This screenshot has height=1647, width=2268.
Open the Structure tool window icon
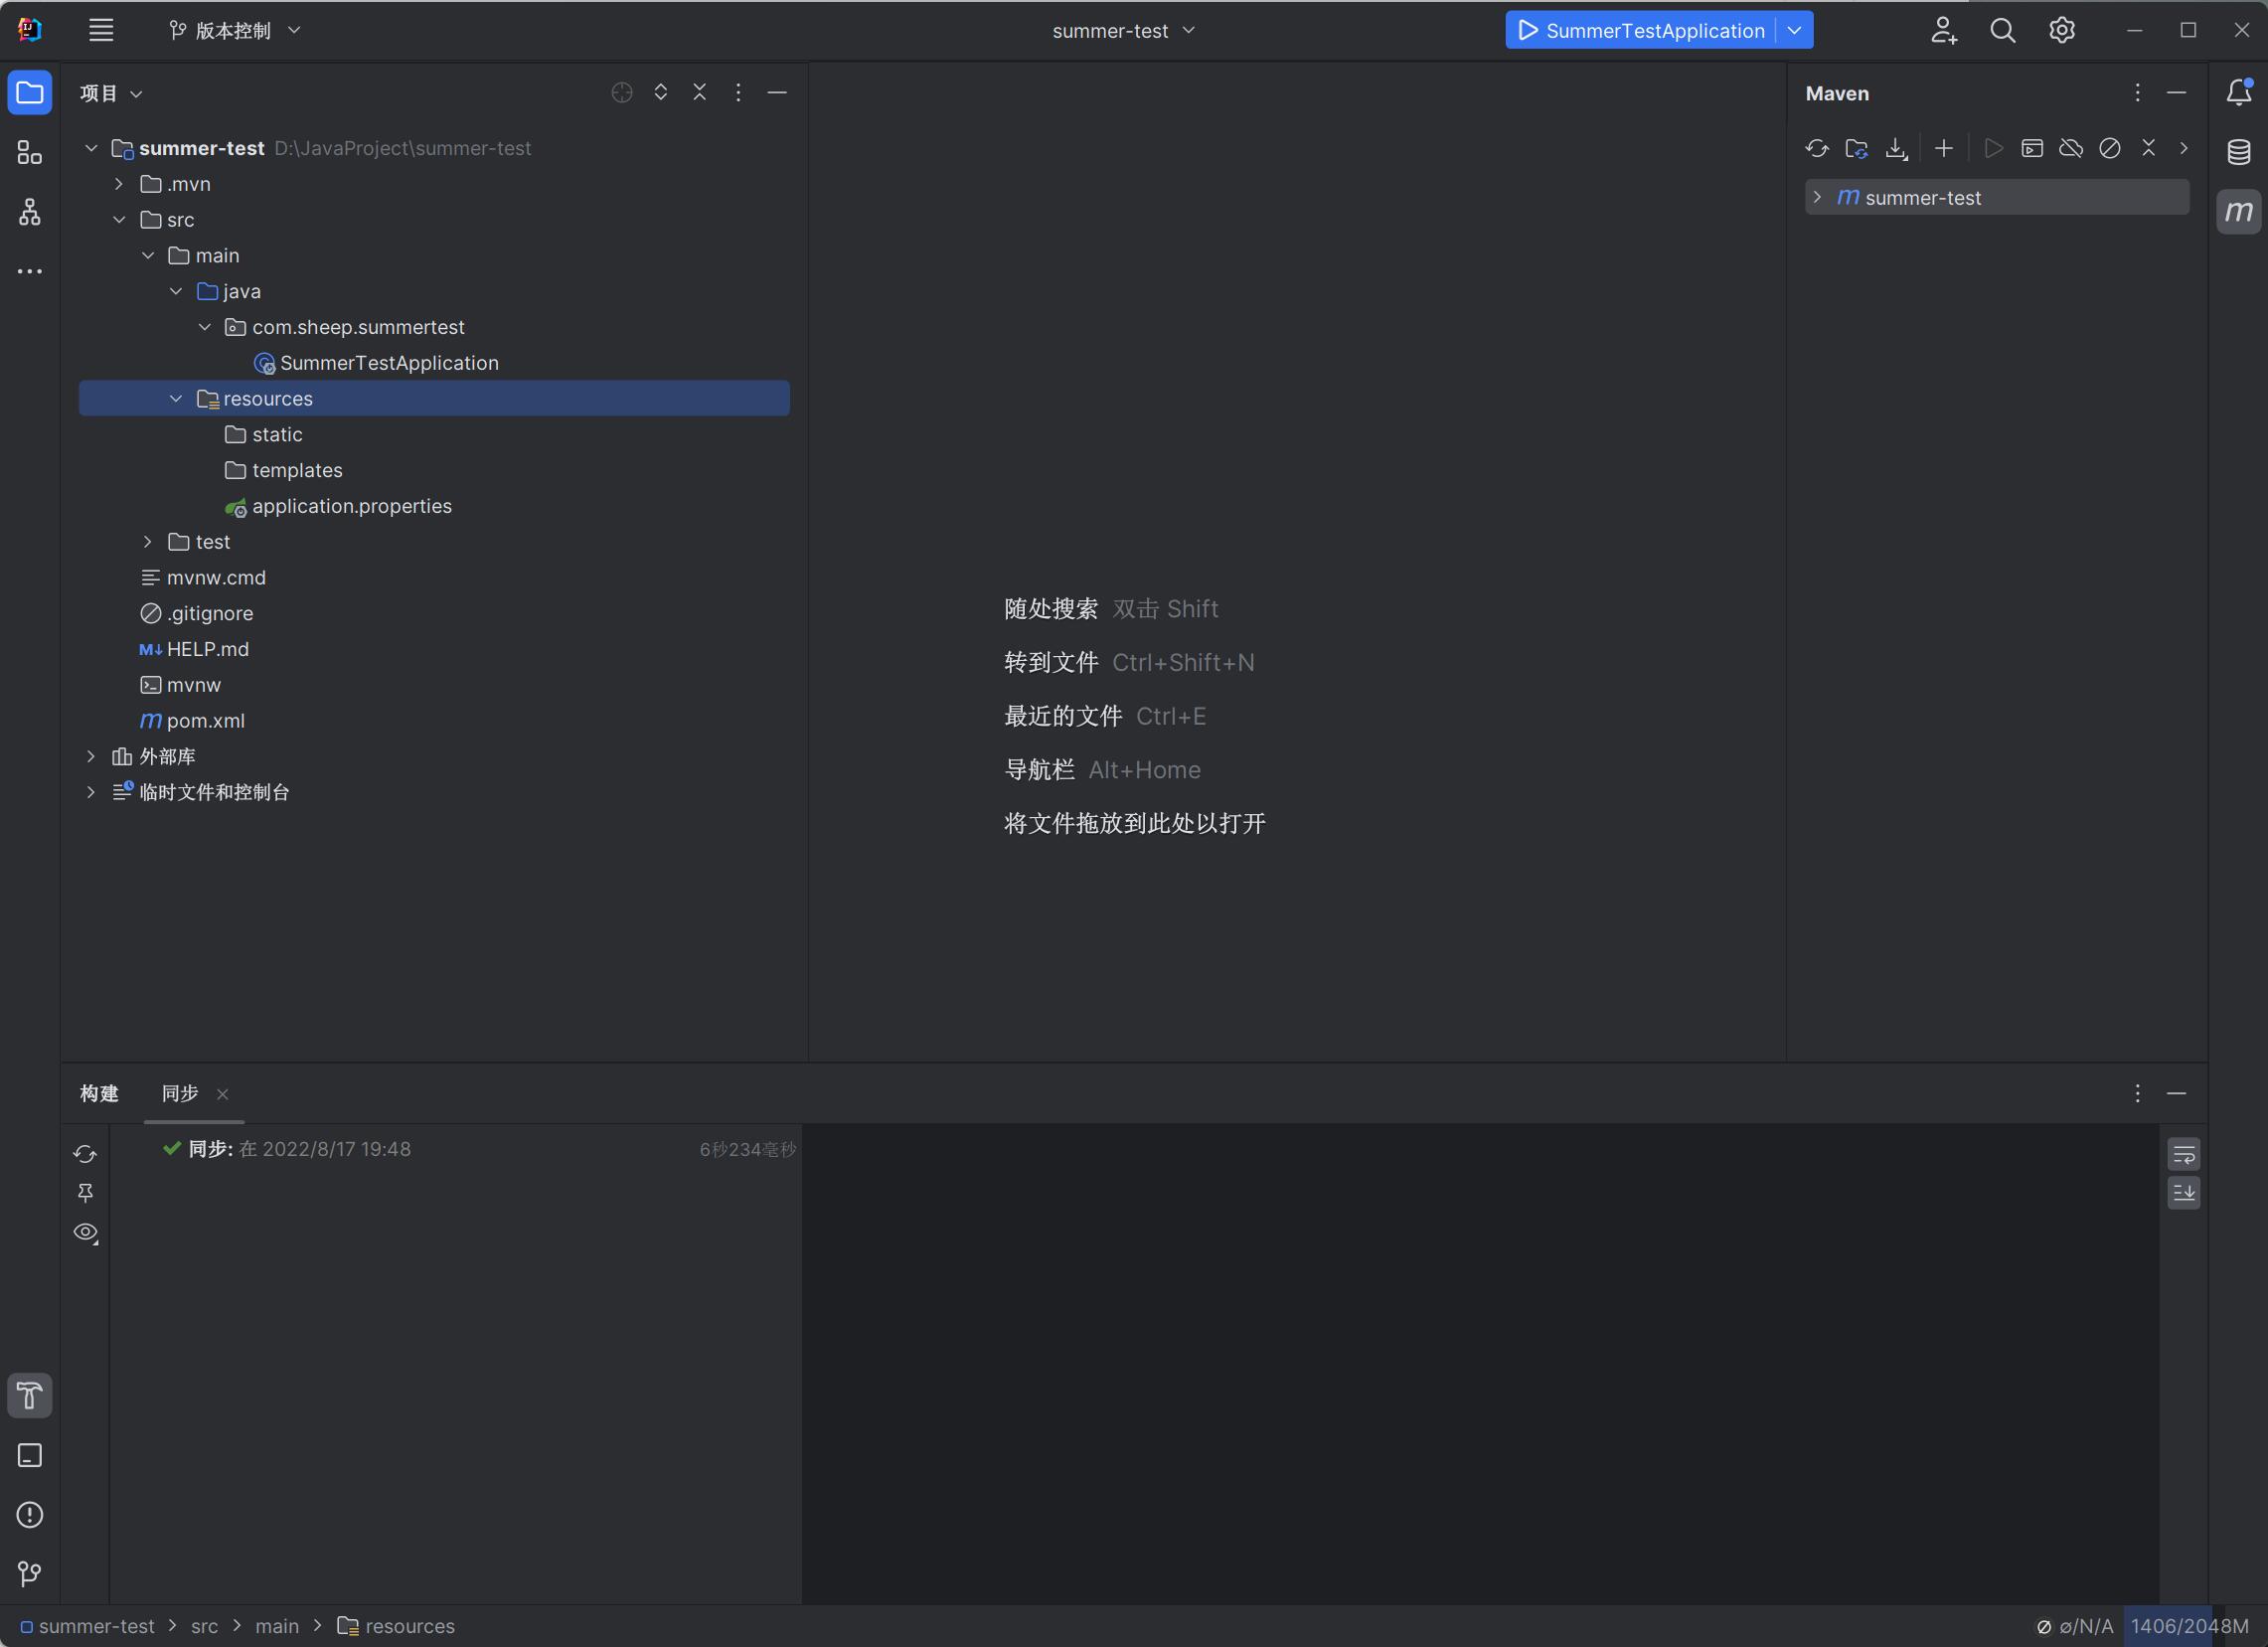pos(29,152)
